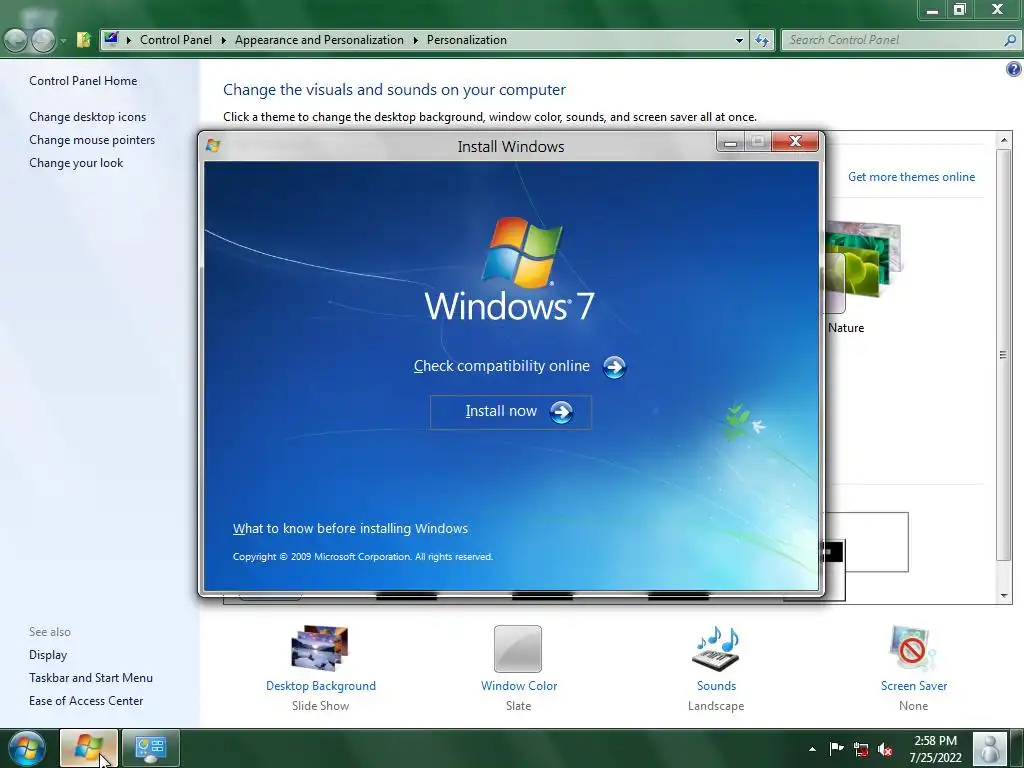Click the Control Panel breadcrumb

tap(176, 40)
